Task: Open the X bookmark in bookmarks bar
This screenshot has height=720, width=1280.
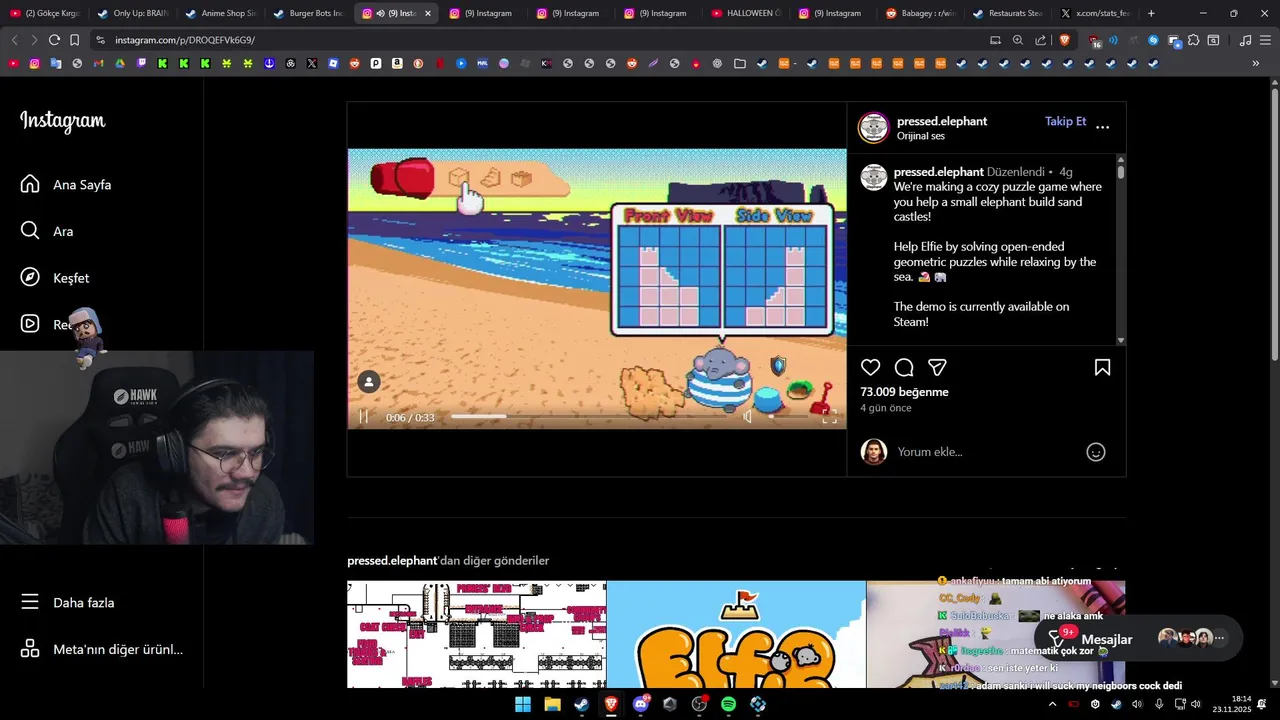Action: tap(312, 63)
